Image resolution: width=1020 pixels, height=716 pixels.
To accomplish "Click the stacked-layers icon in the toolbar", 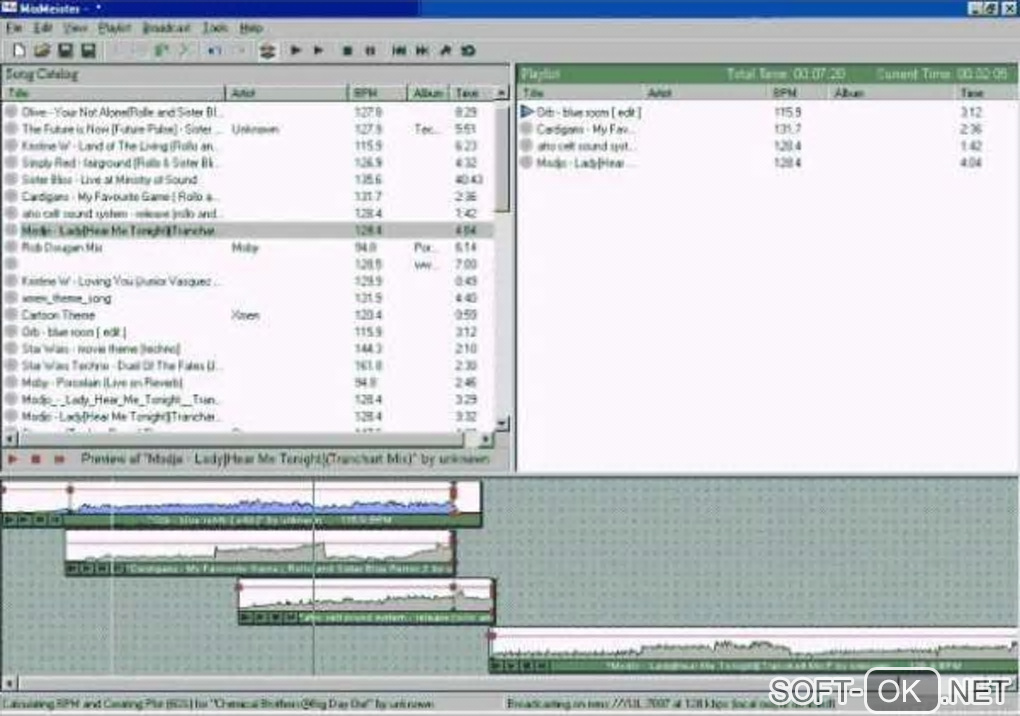I will (x=267, y=51).
